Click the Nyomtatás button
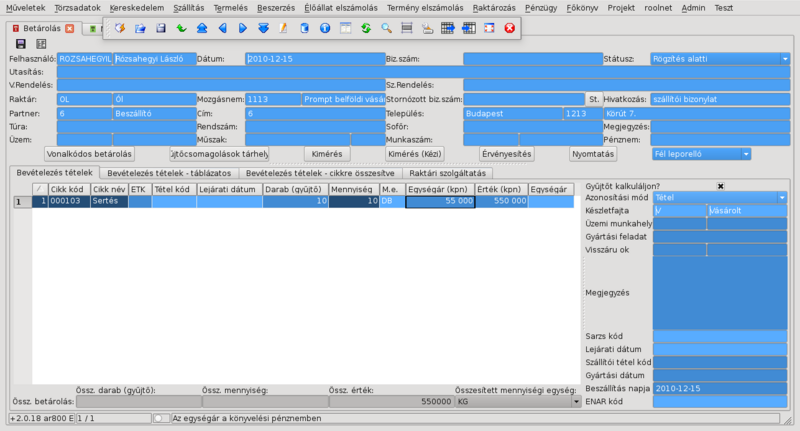800x431 pixels. (592, 154)
